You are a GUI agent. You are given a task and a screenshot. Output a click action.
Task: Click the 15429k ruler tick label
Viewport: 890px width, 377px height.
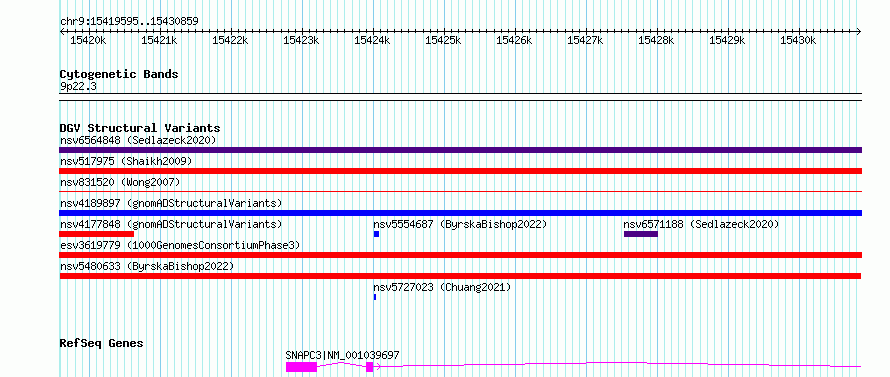coord(727,40)
